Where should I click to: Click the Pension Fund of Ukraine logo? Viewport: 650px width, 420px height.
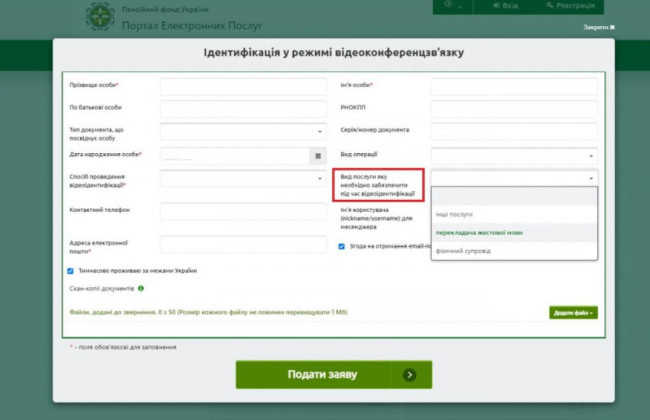(99, 17)
